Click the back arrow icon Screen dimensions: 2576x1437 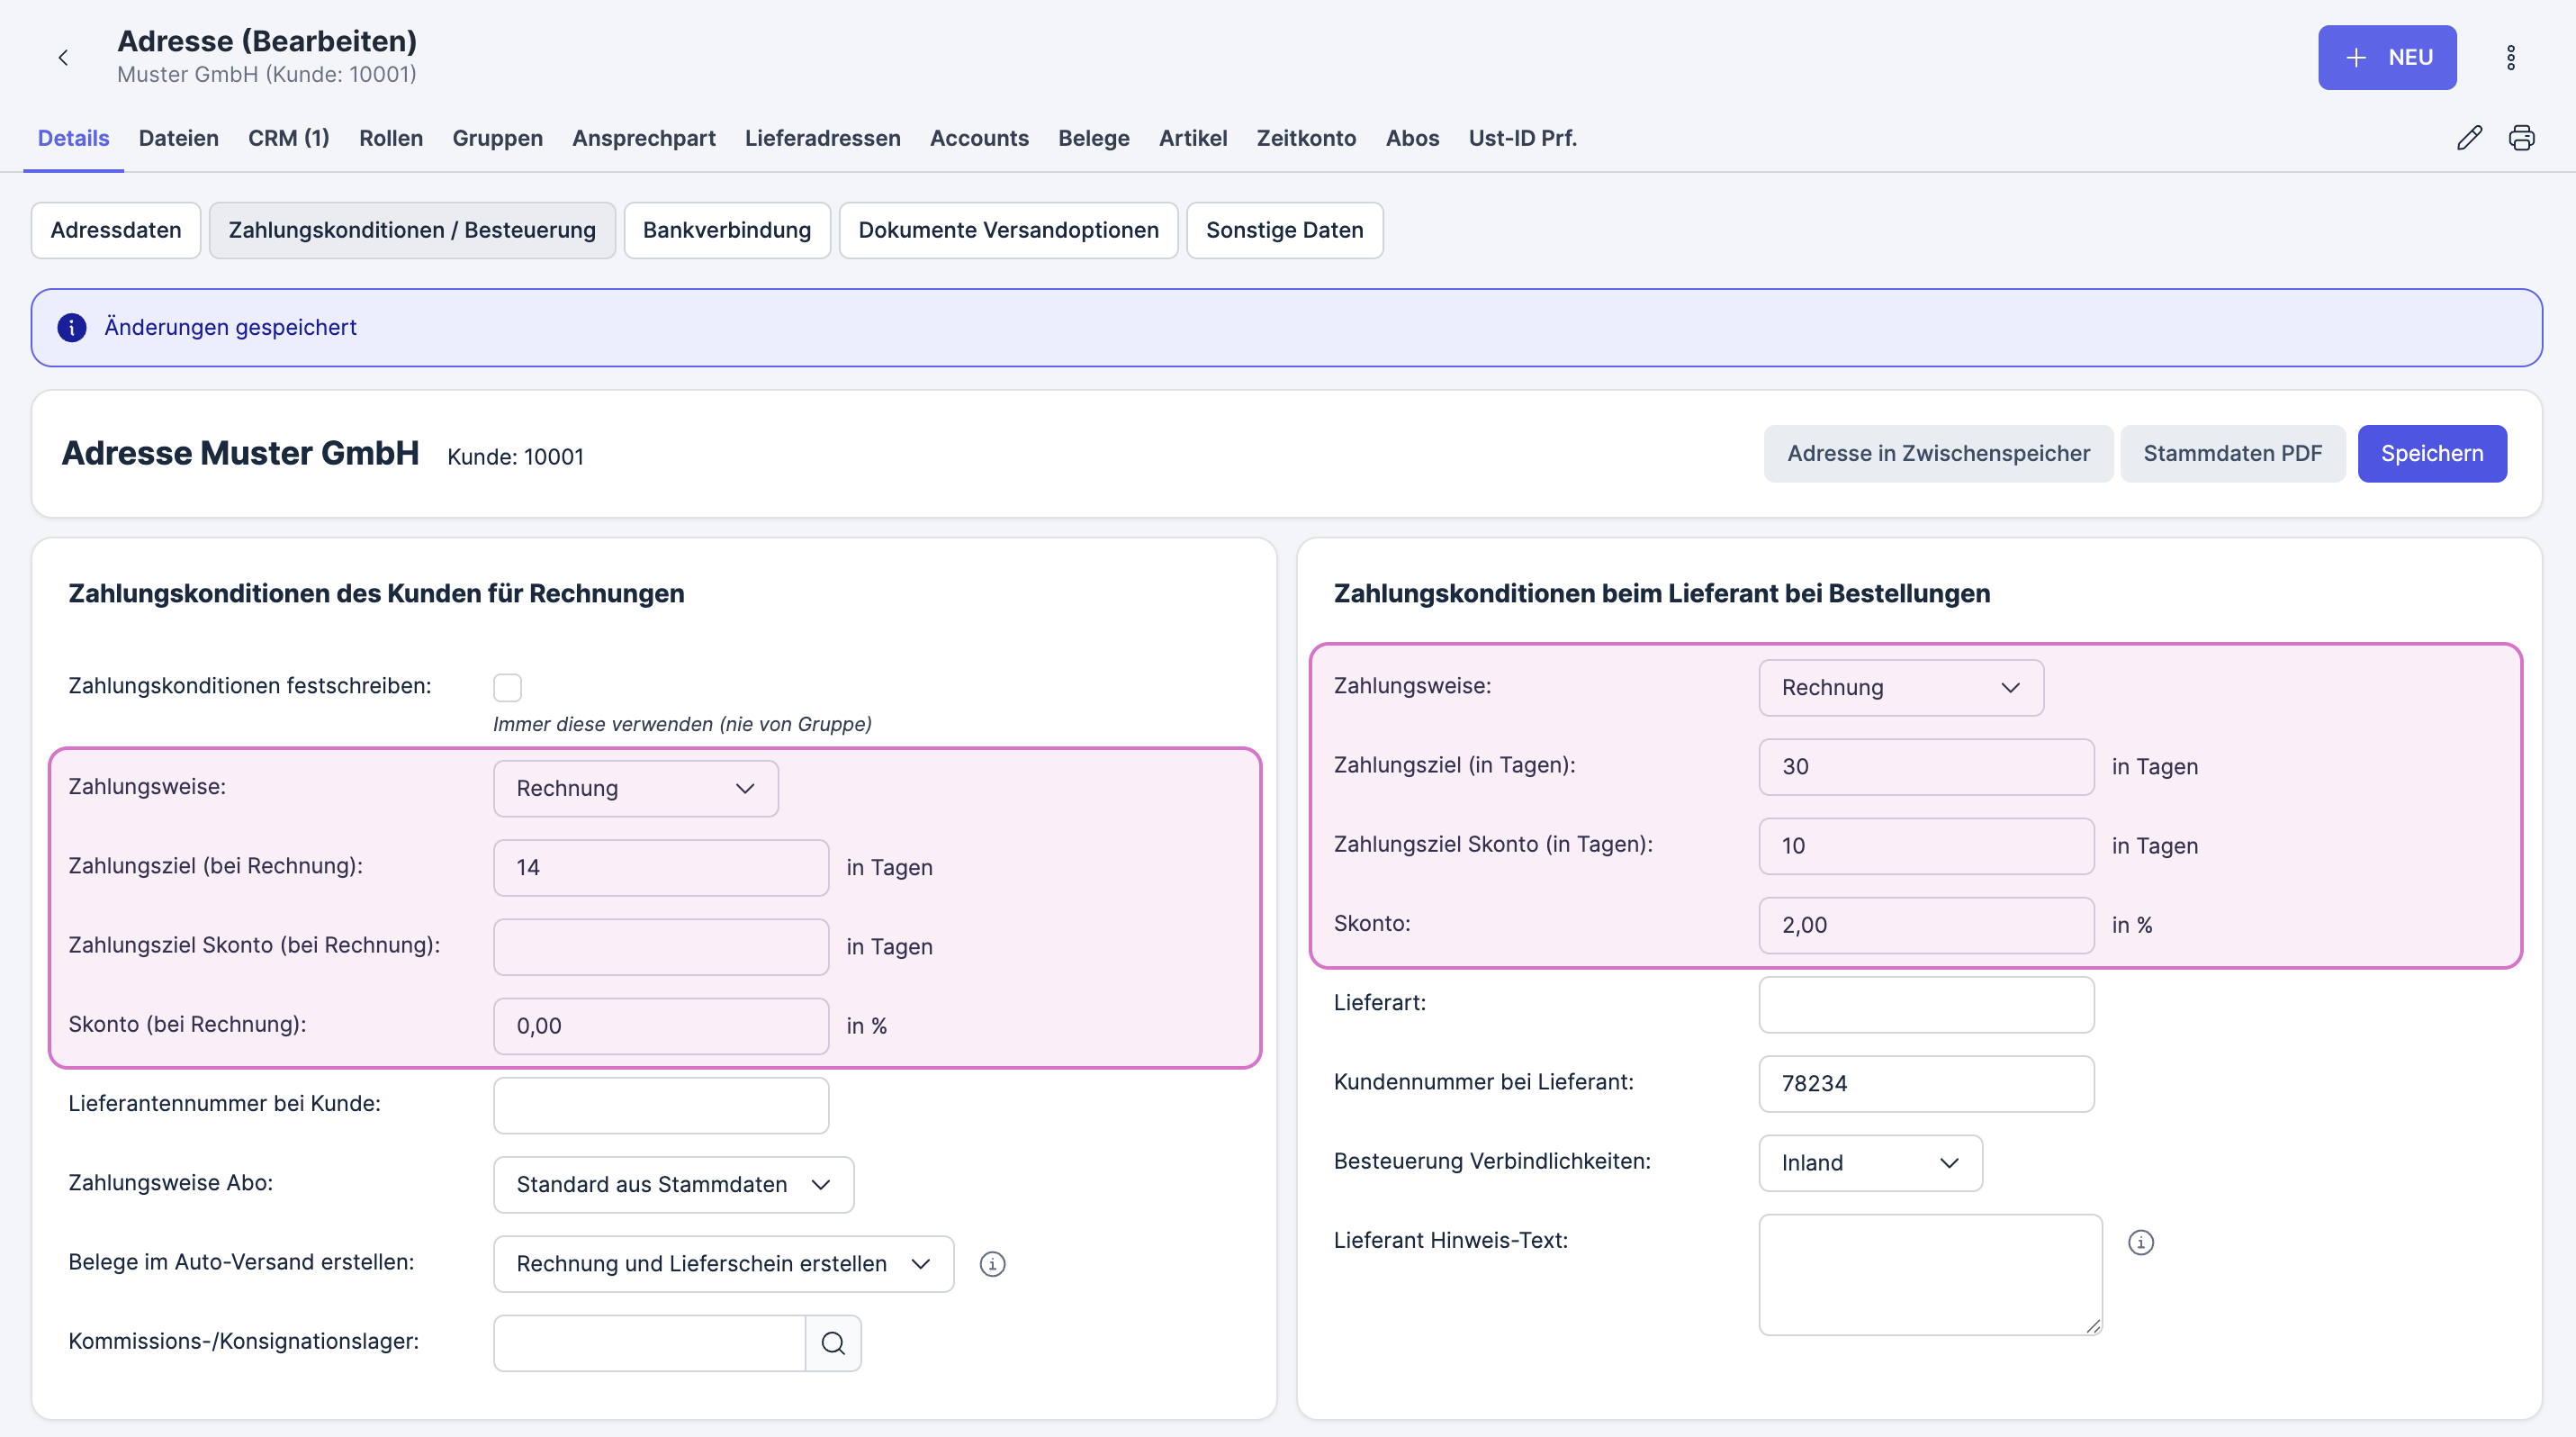tap(63, 58)
